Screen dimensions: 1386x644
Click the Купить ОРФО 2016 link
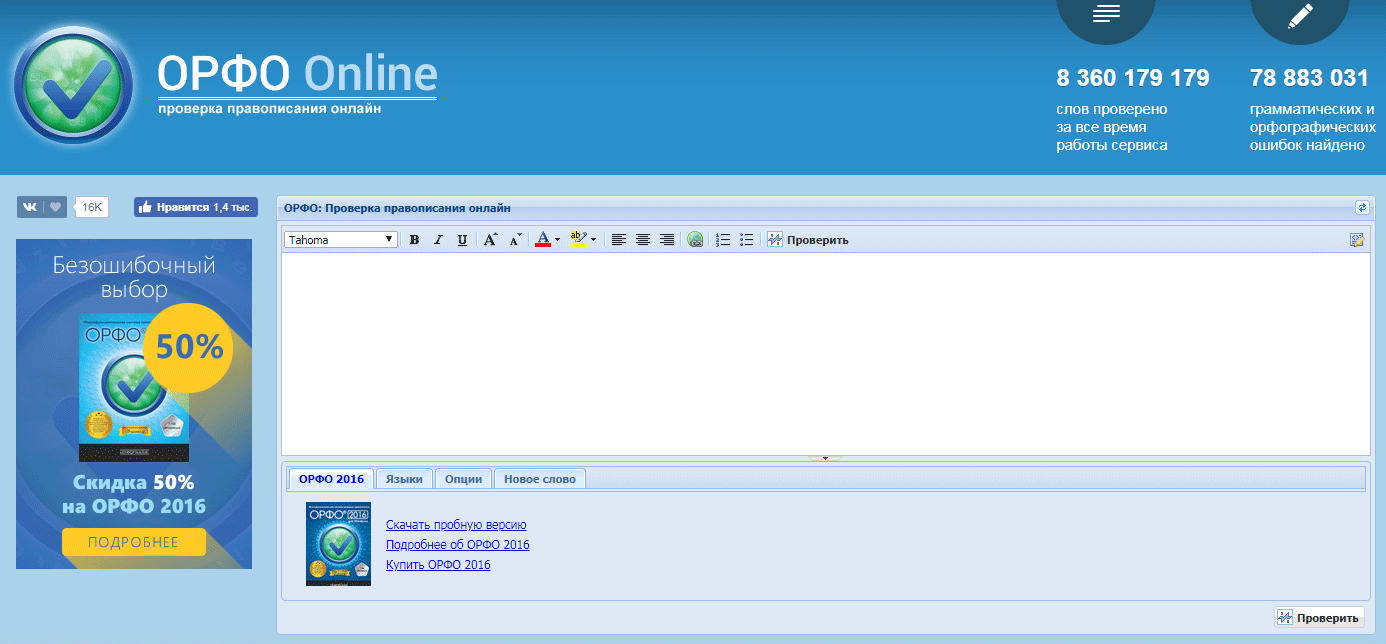point(438,565)
